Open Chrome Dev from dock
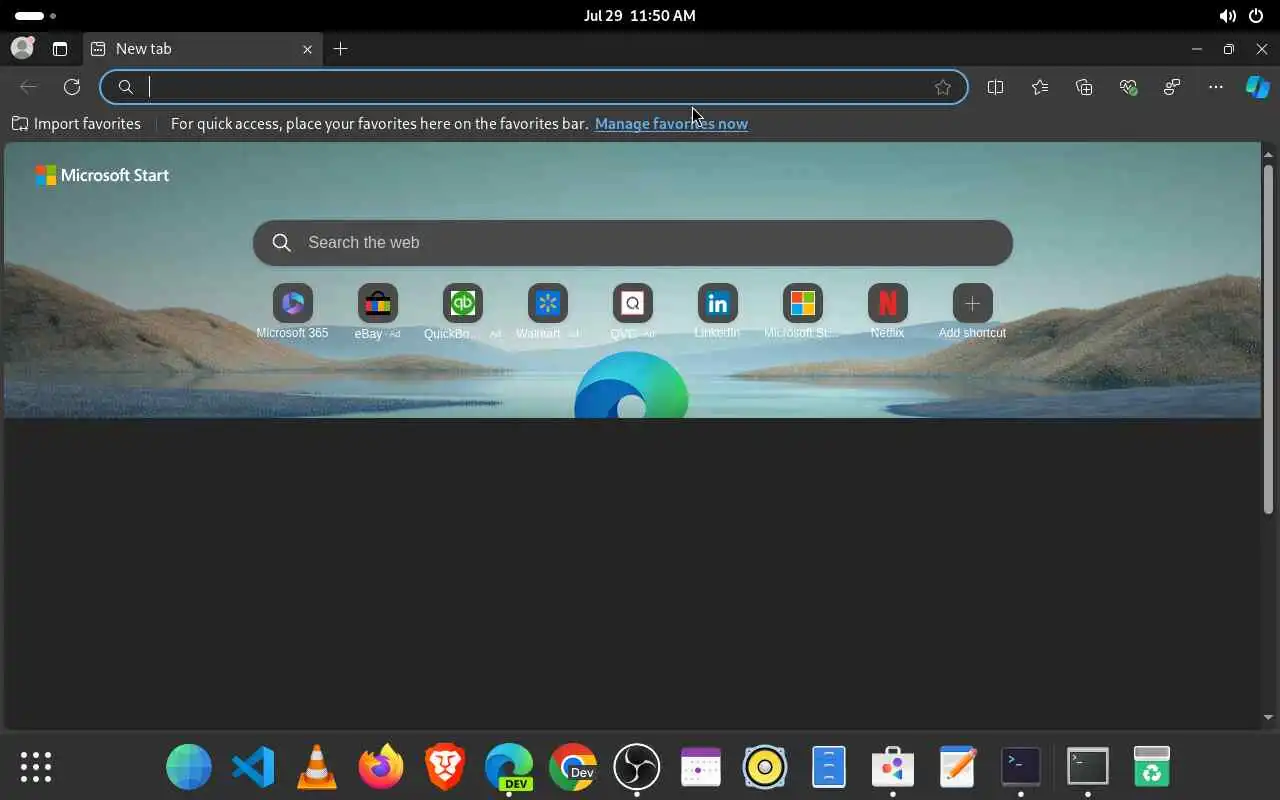This screenshot has width=1280, height=800. [x=573, y=767]
